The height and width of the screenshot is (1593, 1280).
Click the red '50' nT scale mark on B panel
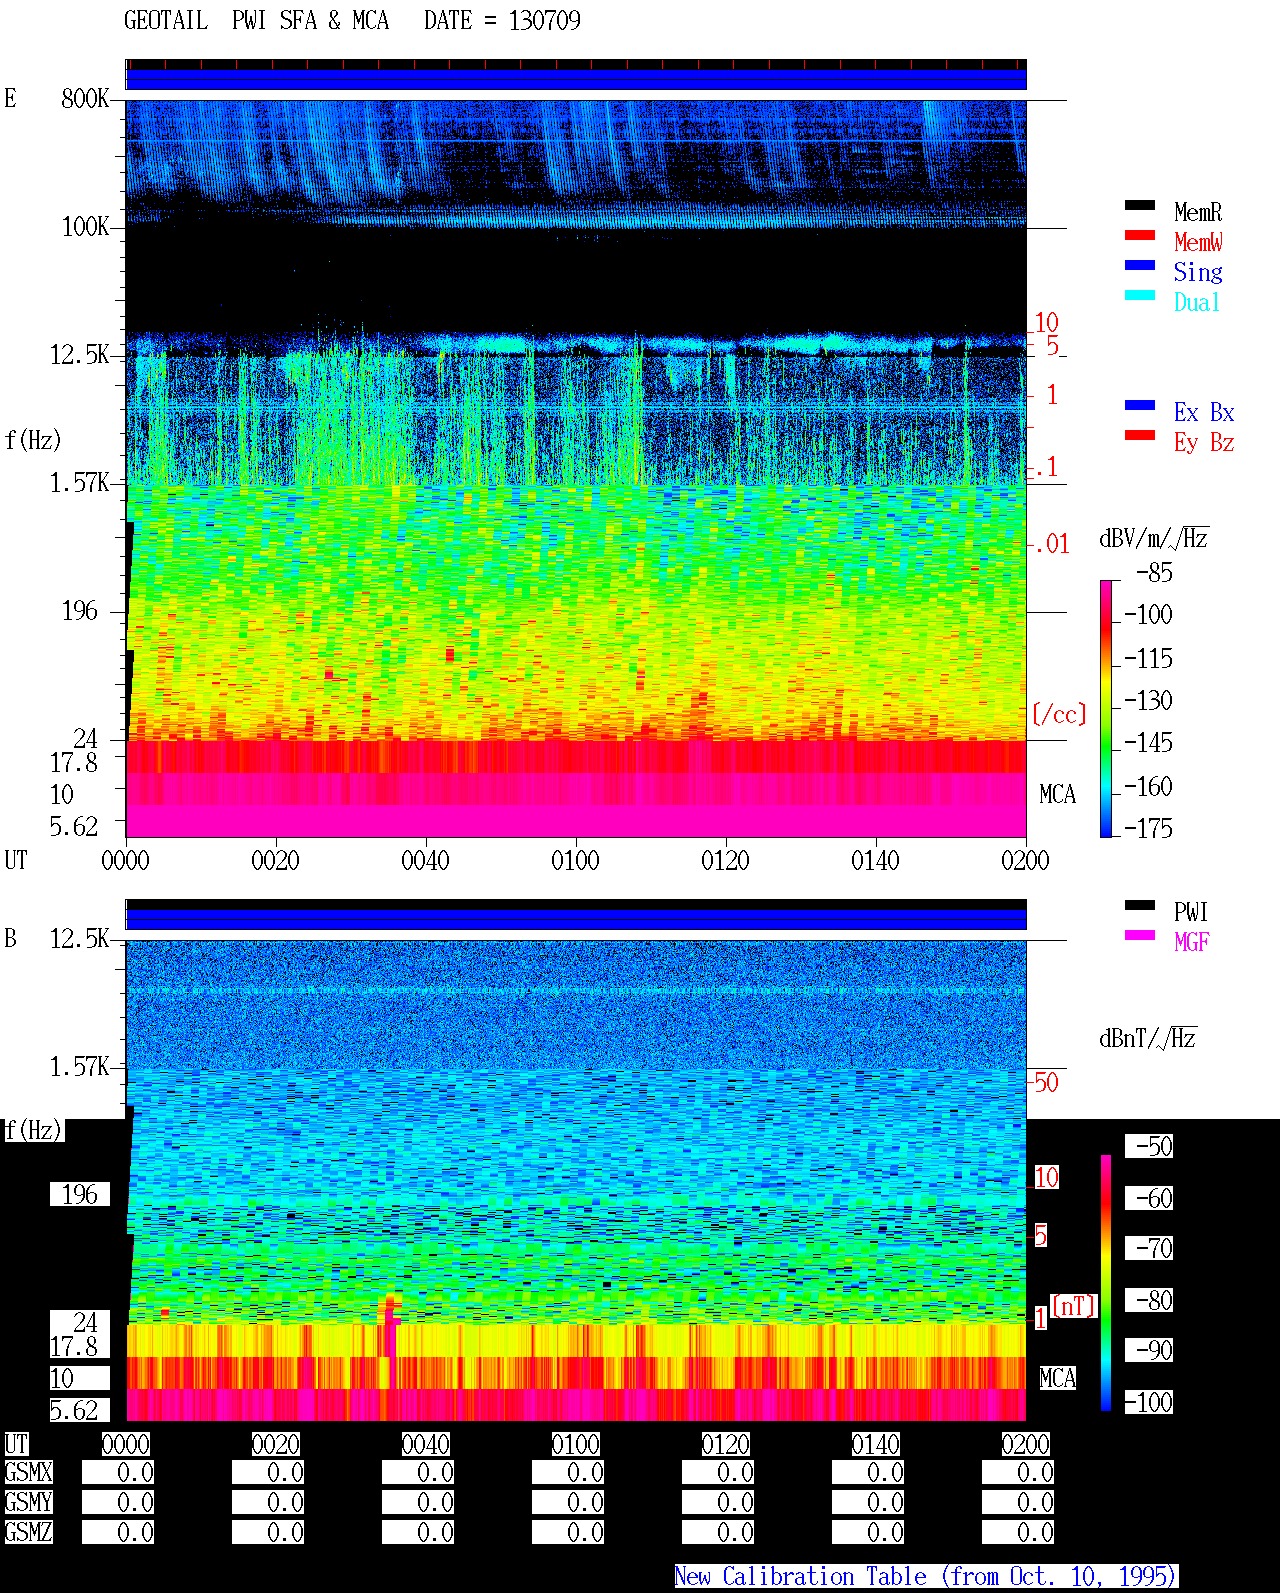pos(1046,1082)
